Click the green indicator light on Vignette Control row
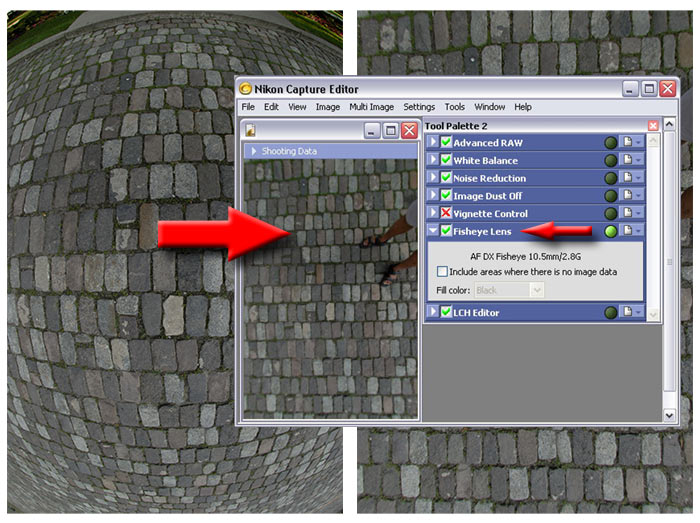 (610, 214)
